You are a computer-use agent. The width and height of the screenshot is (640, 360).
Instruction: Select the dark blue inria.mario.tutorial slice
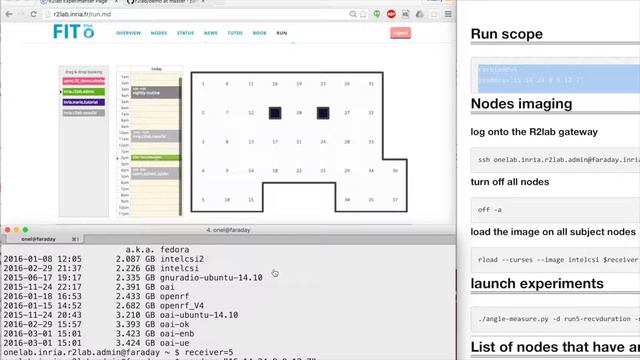tap(84, 102)
